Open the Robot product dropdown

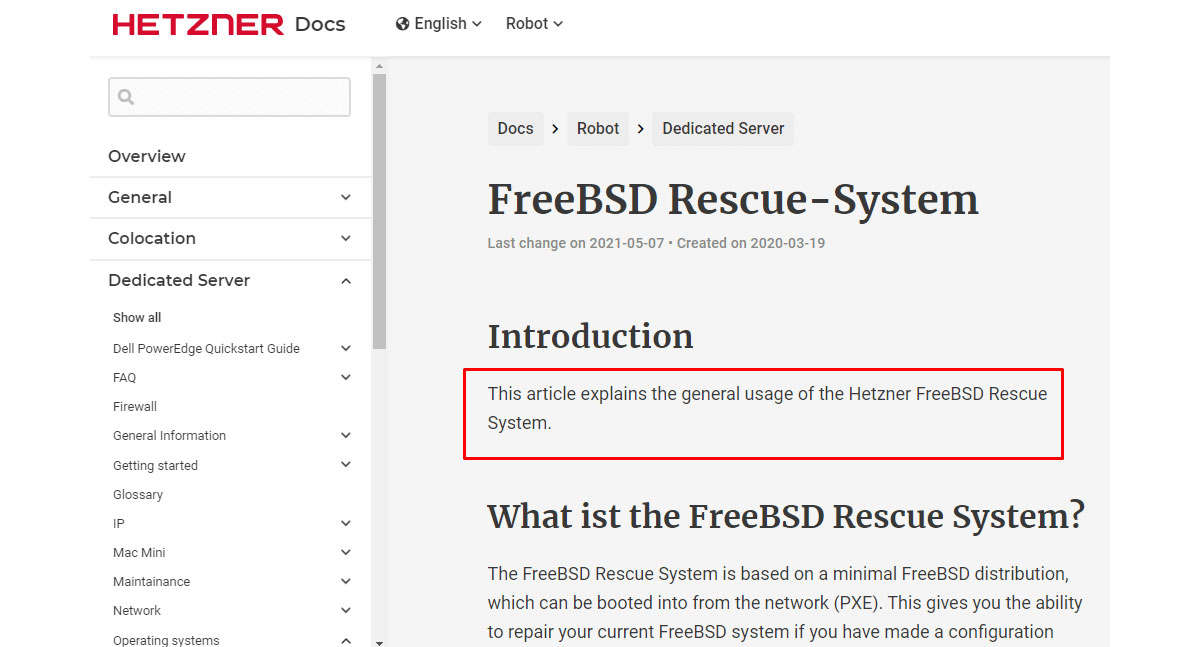tap(534, 24)
